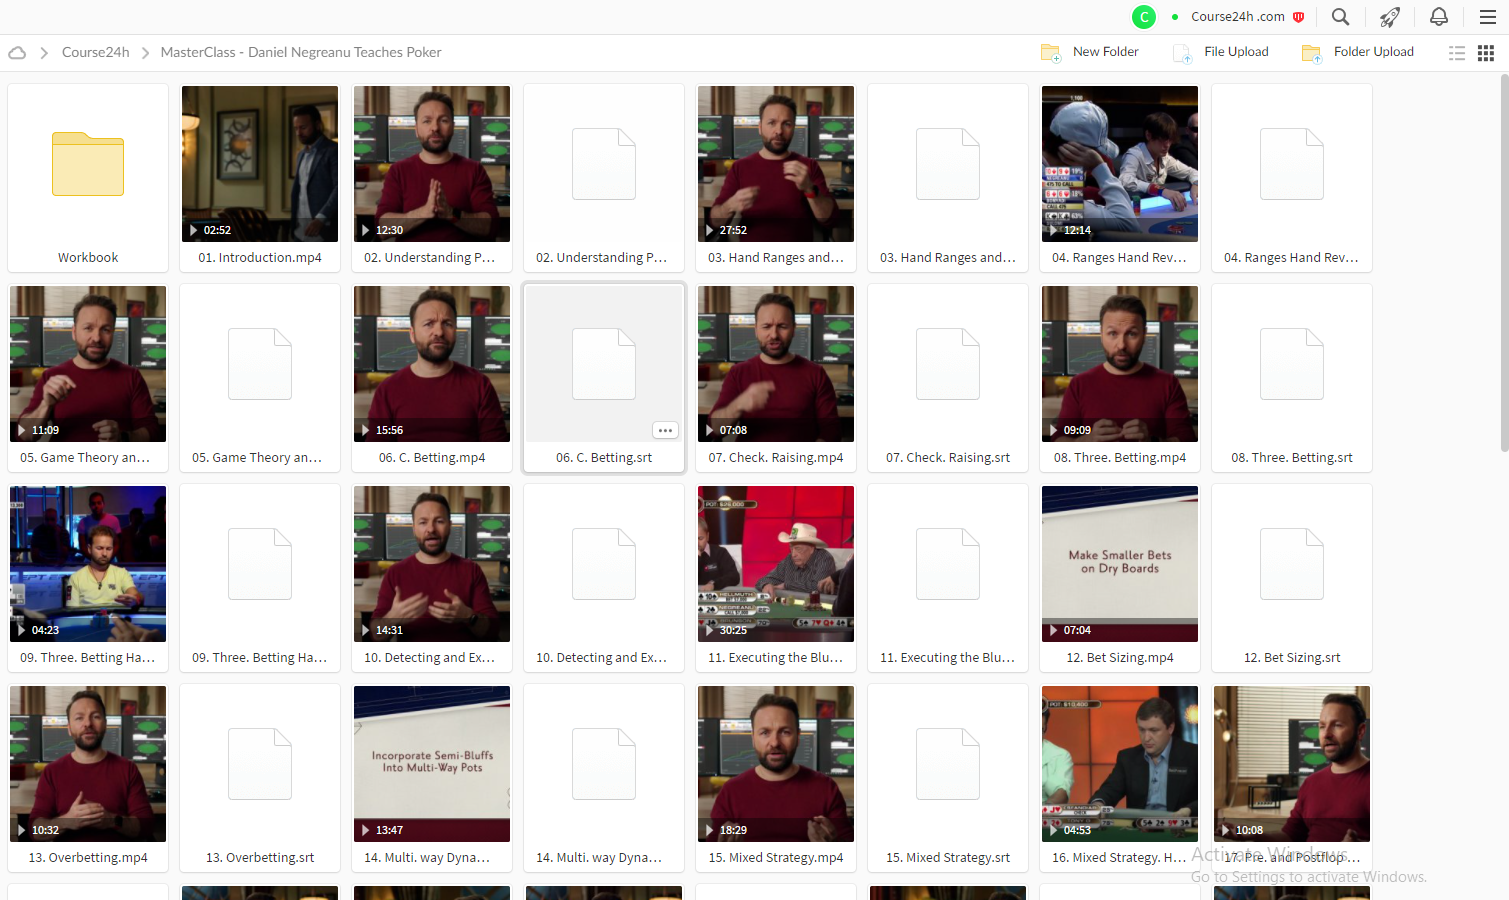Click the Course24h .com account name
The width and height of the screenshot is (1509, 900).
pos(1238,17)
